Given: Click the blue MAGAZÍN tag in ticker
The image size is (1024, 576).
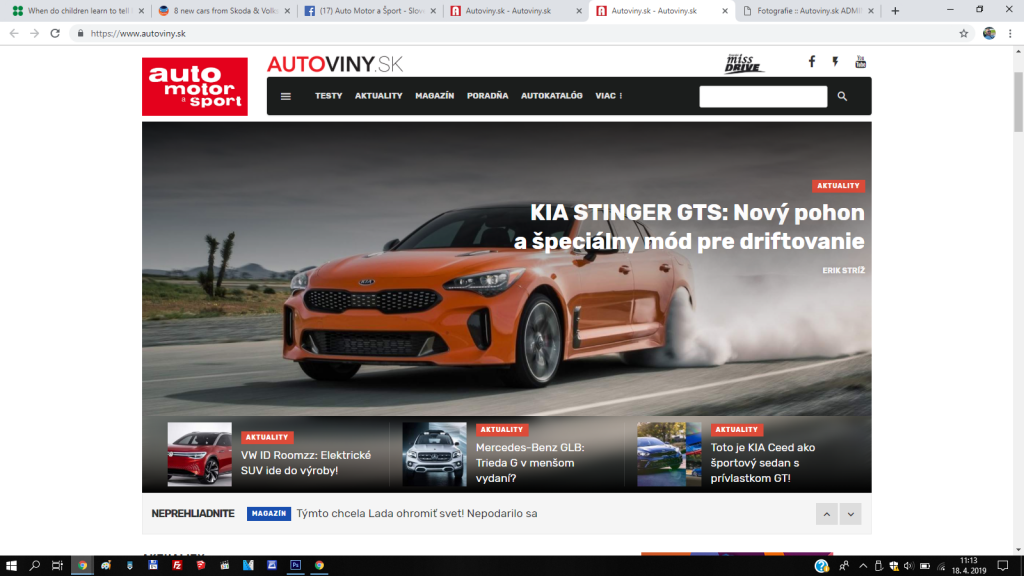Looking at the screenshot, I should 268,514.
